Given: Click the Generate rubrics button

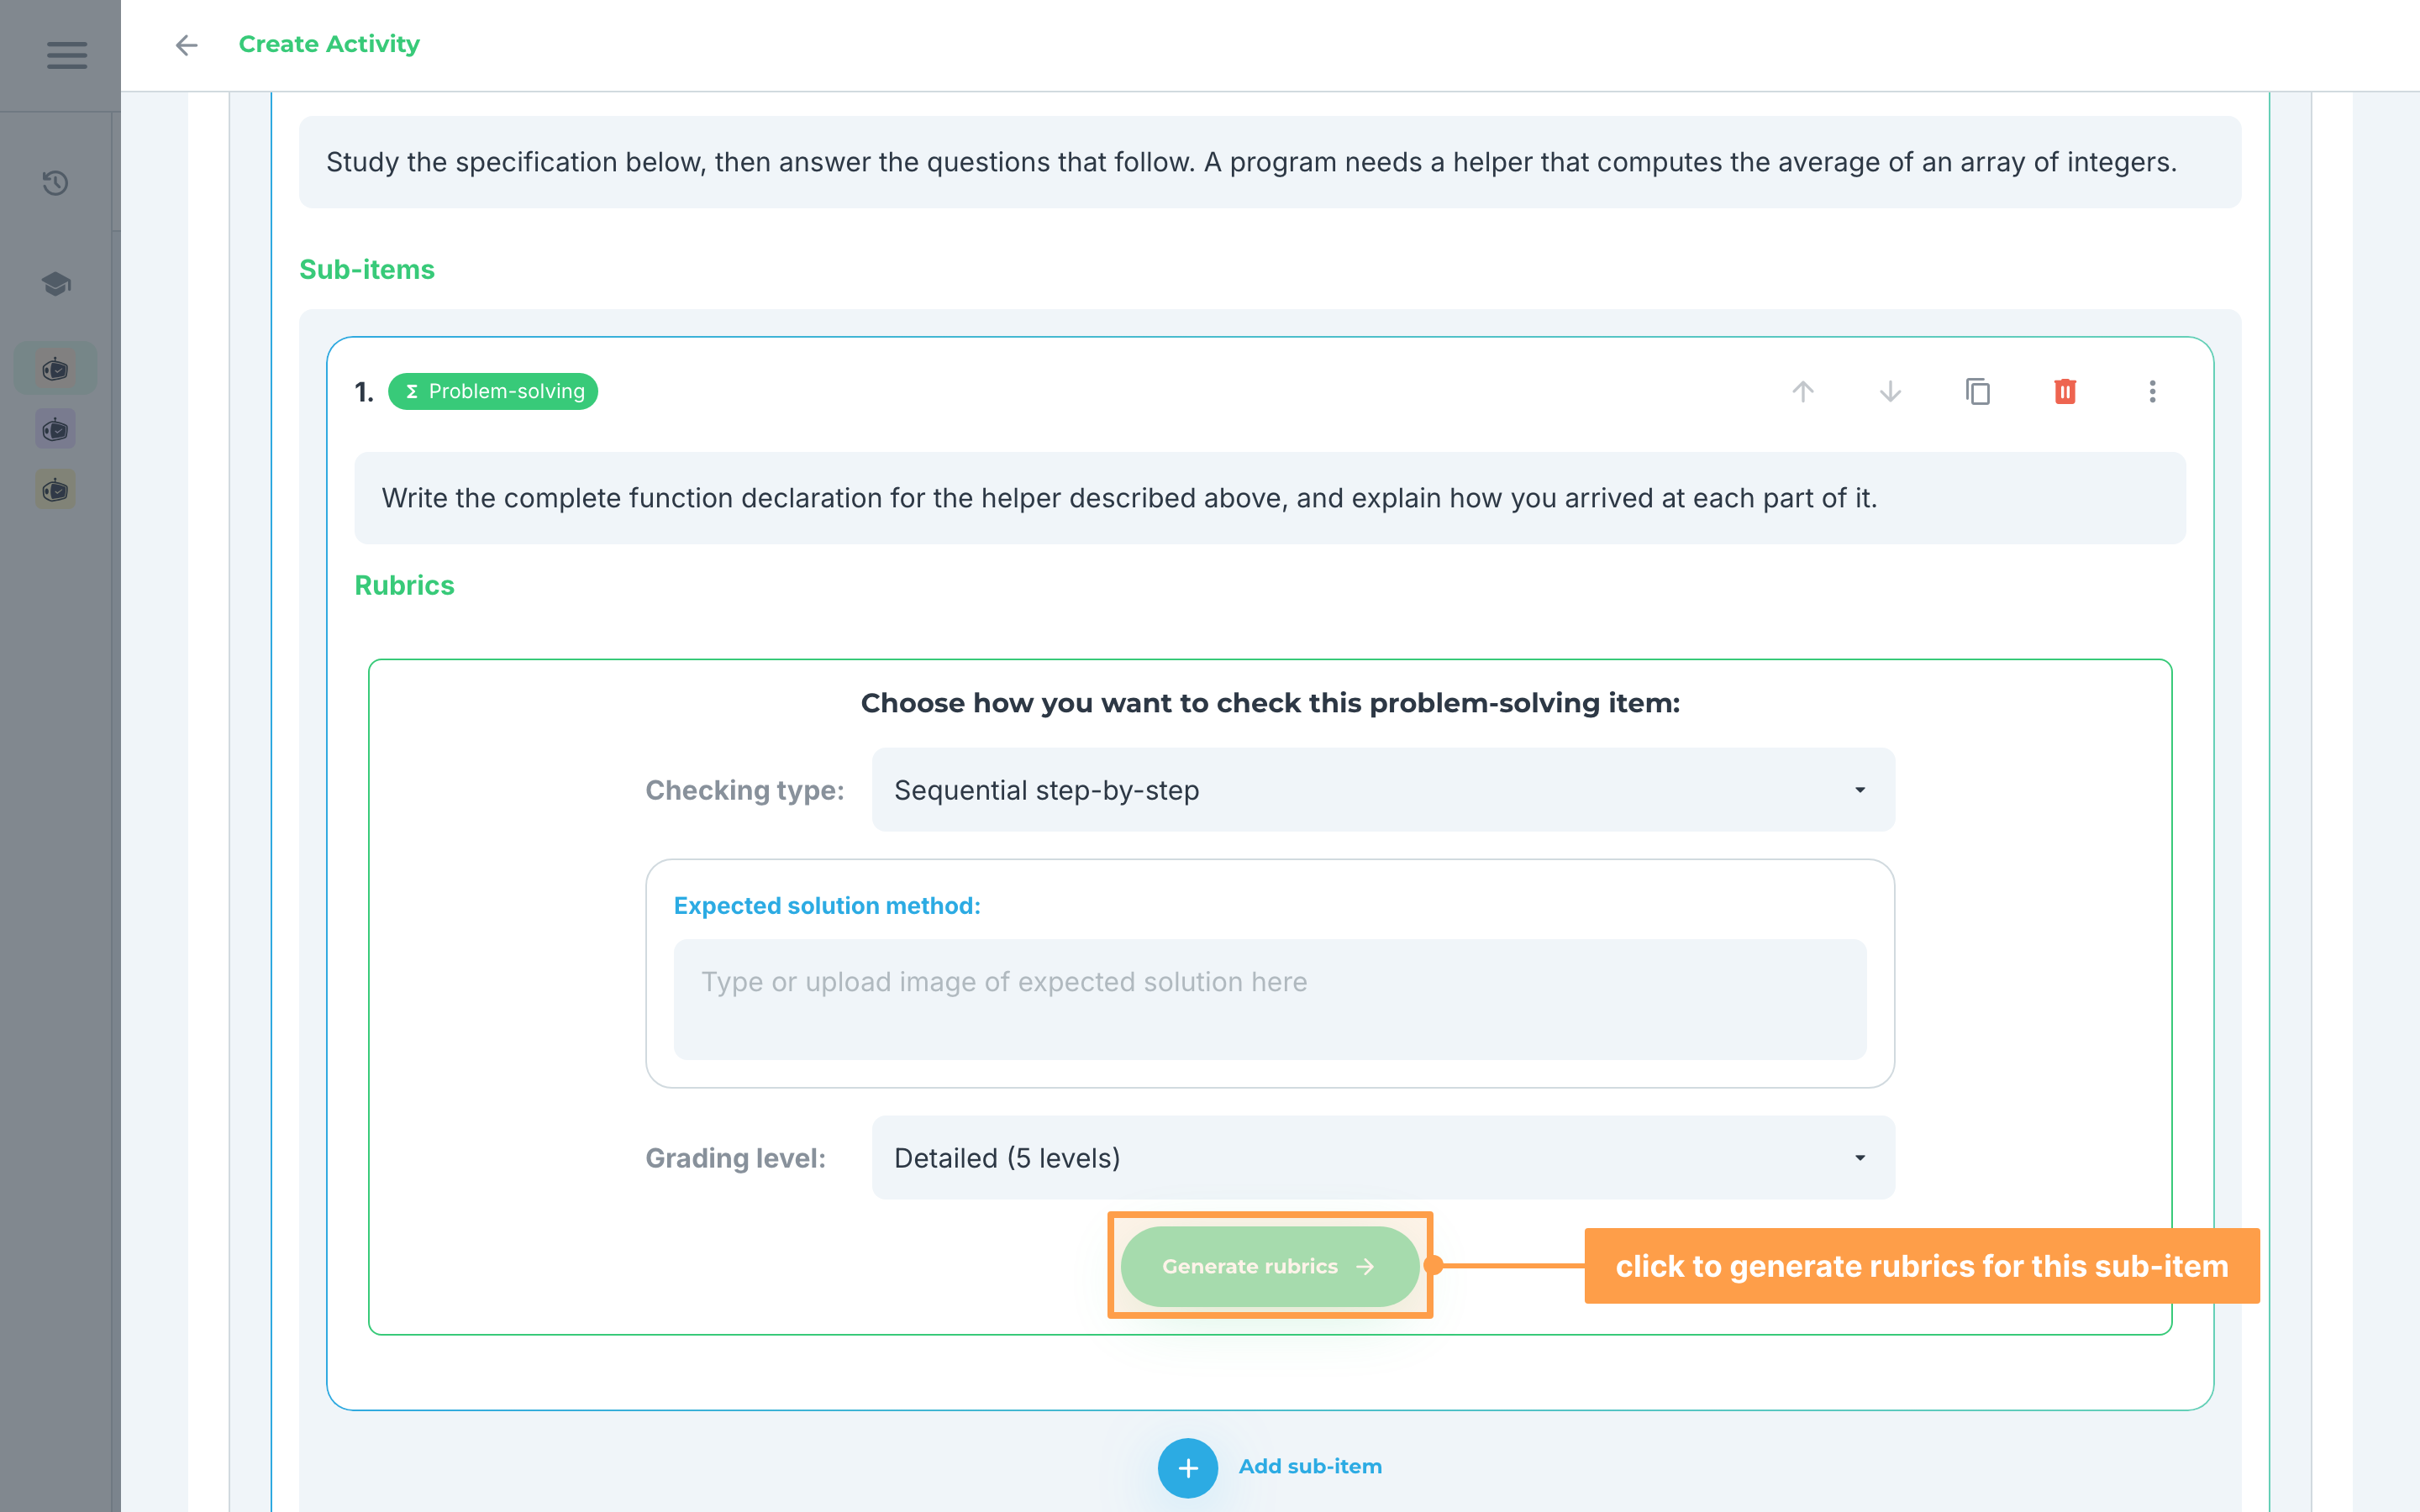Looking at the screenshot, I should click(x=1270, y=1266).
